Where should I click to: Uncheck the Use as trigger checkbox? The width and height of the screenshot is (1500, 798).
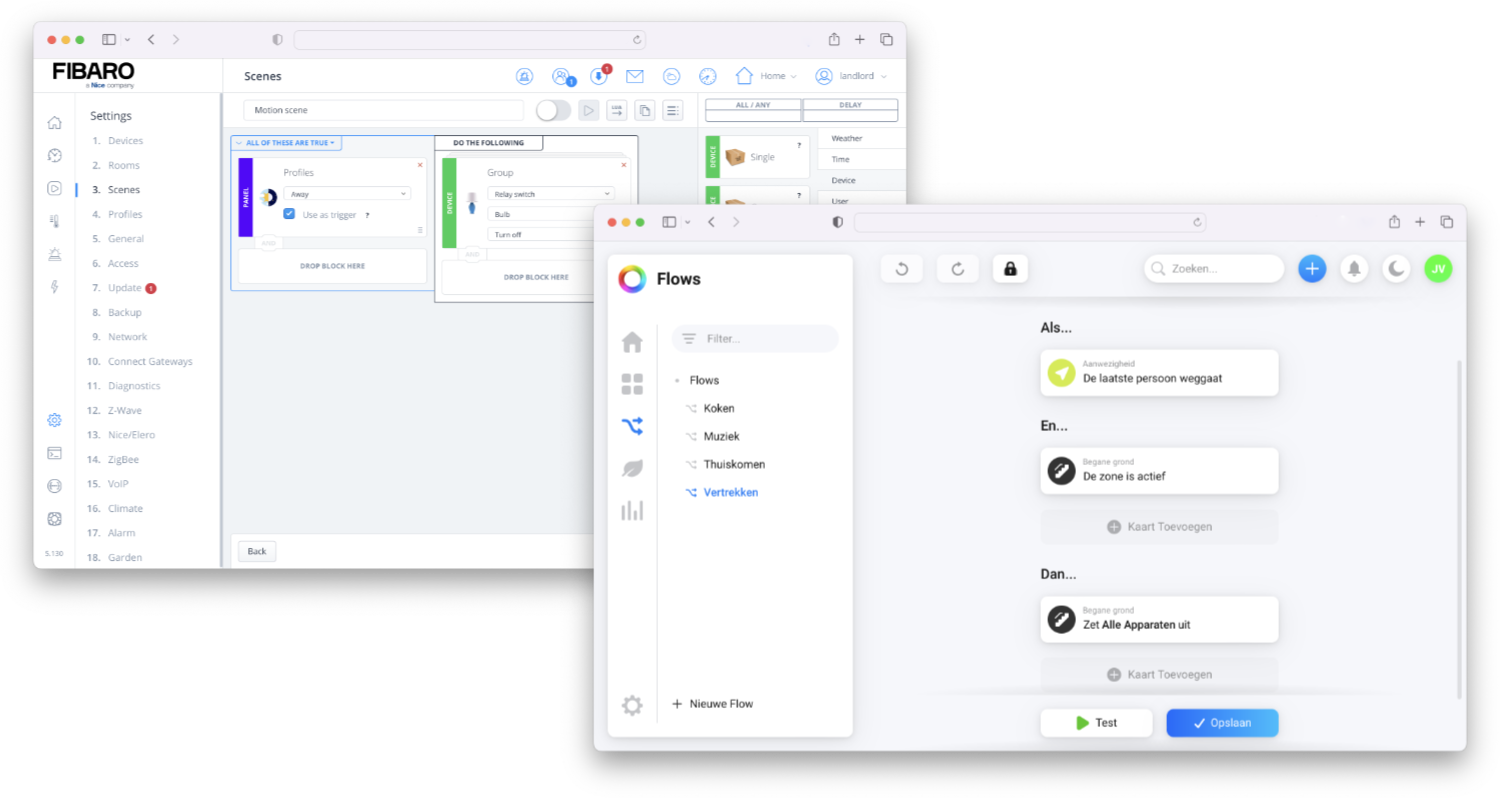289,214
